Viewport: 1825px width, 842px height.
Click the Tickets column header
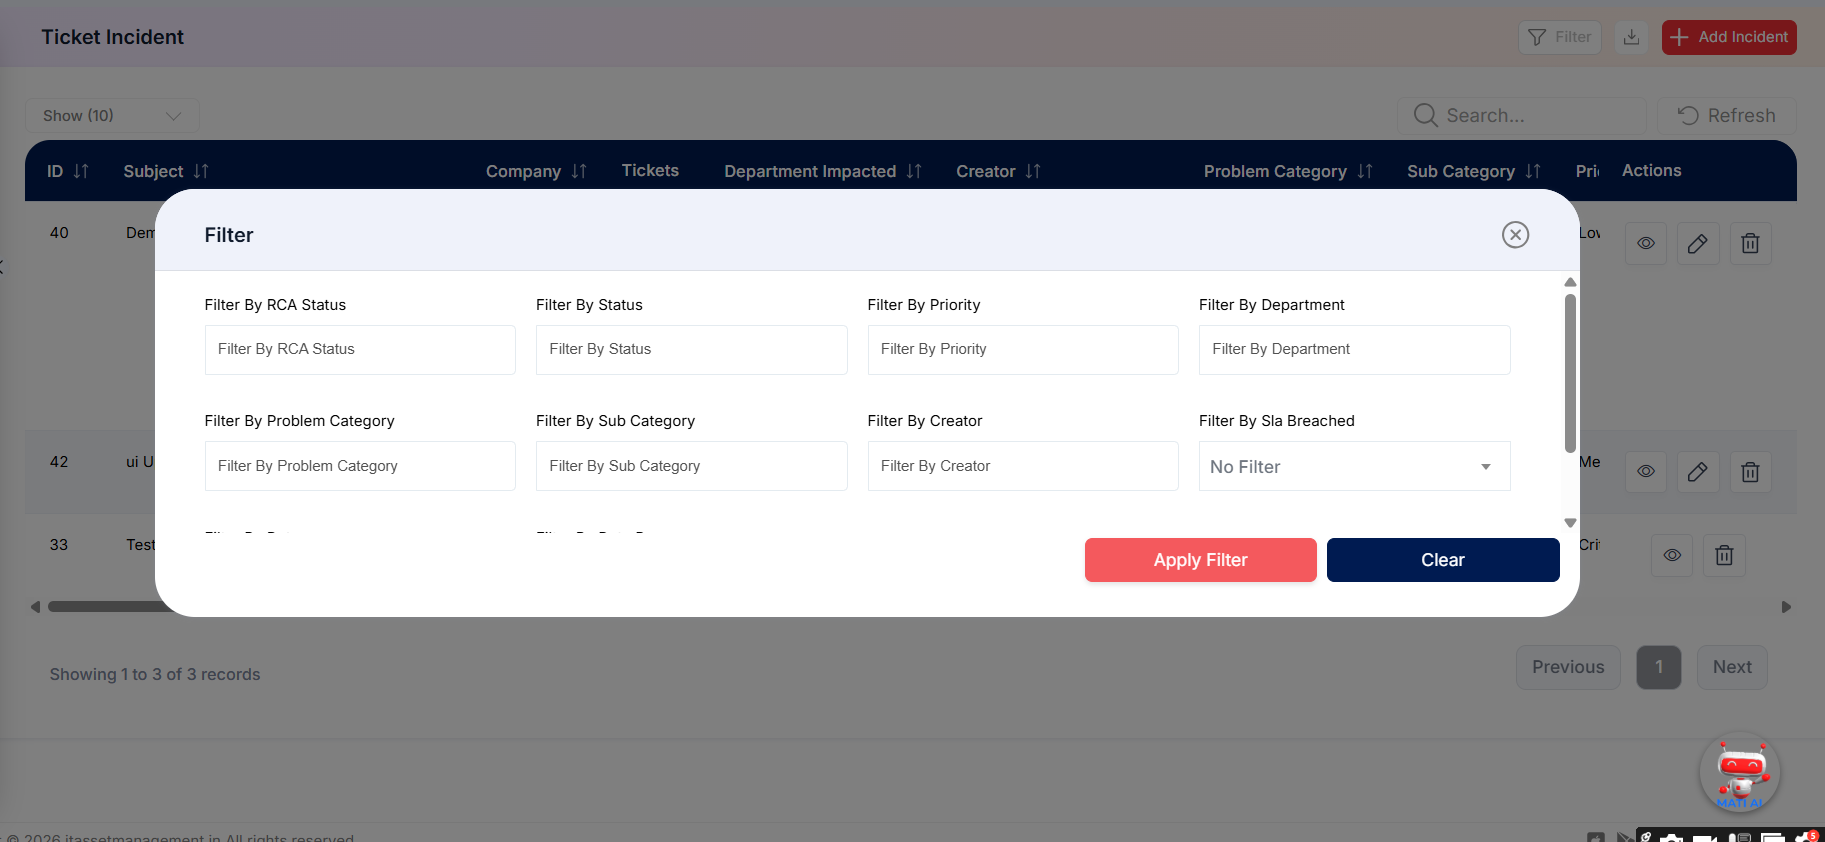(650, 171)
